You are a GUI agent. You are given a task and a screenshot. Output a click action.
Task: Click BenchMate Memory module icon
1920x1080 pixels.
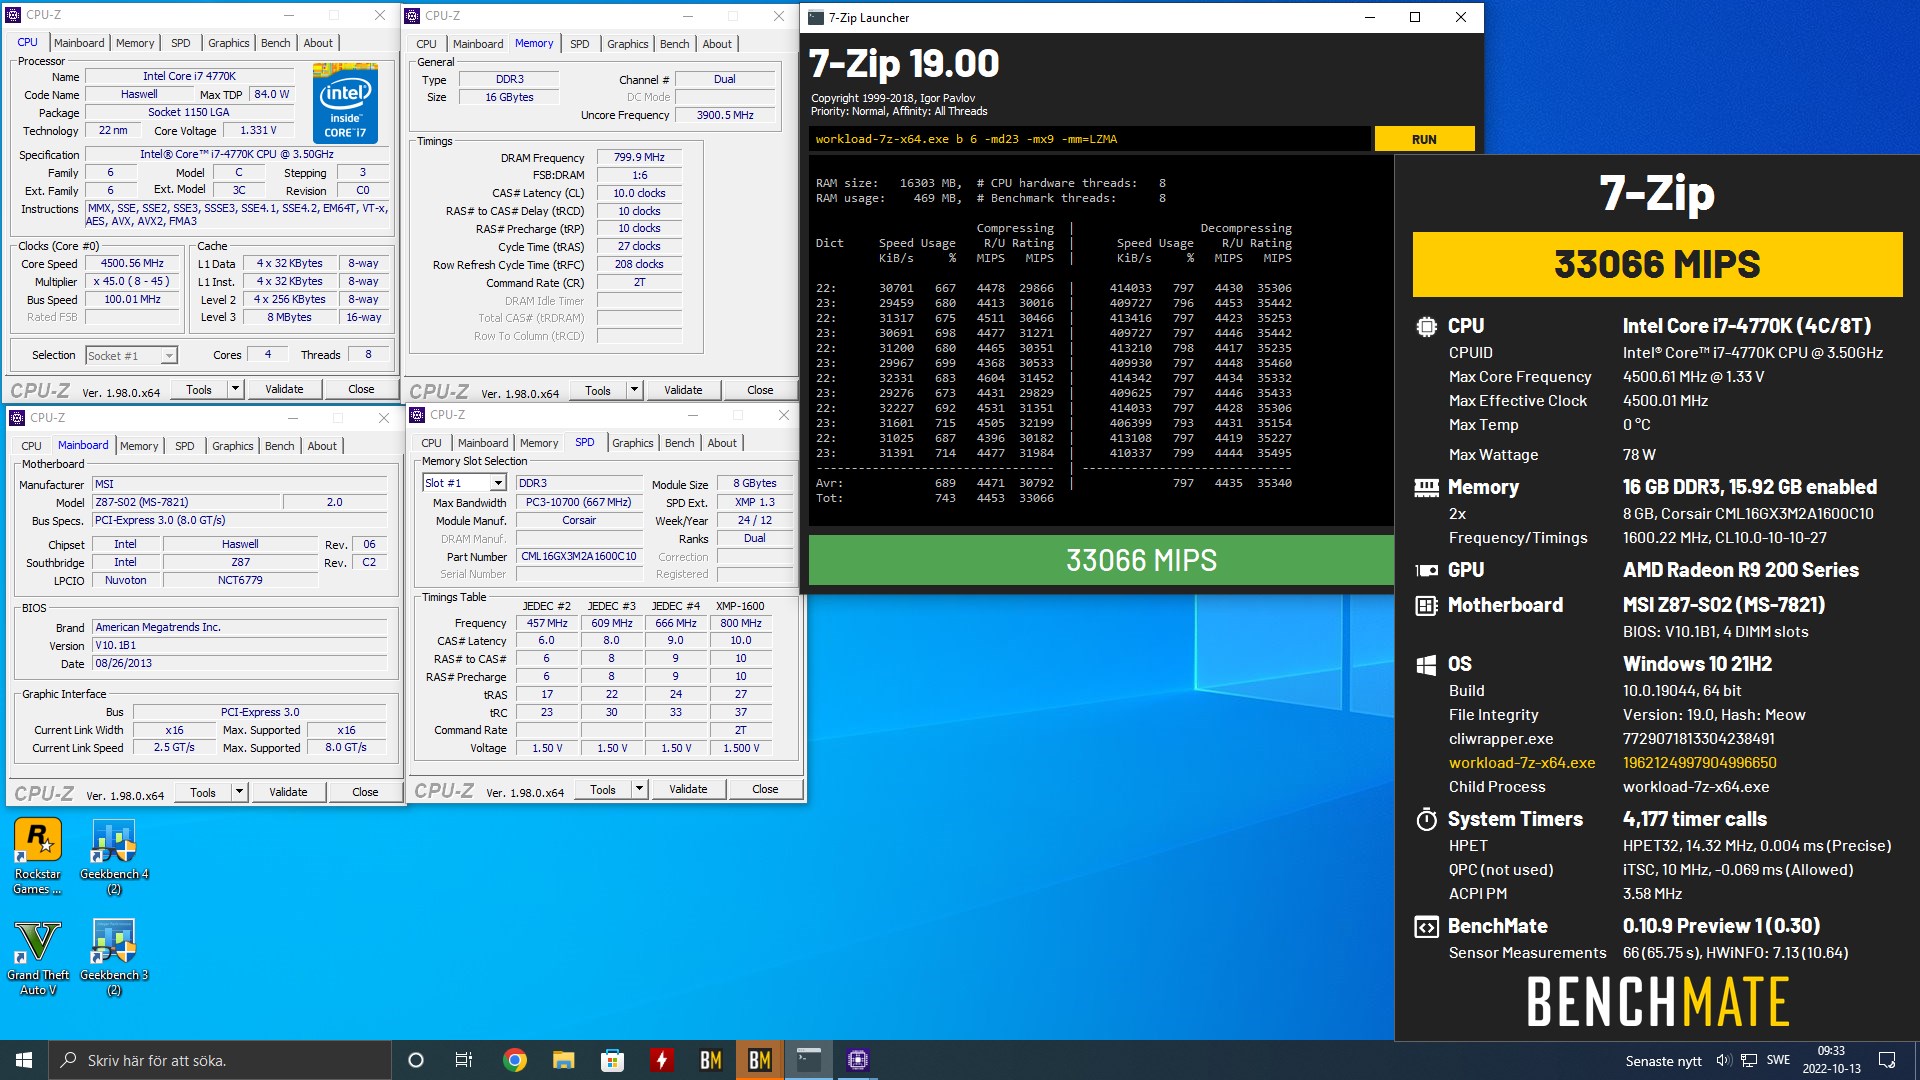pyautogui.click(x=1426, y=487)
